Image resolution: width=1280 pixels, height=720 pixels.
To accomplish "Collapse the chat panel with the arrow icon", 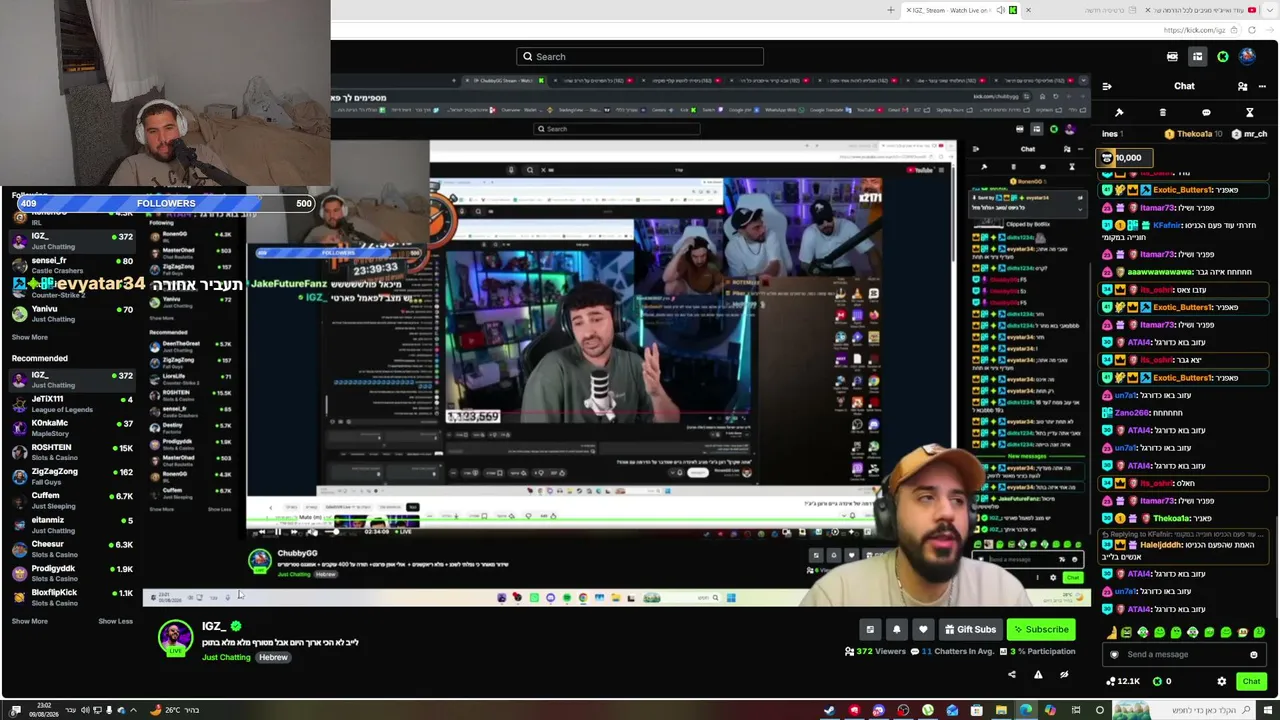I will click(x=1107, y=86).
